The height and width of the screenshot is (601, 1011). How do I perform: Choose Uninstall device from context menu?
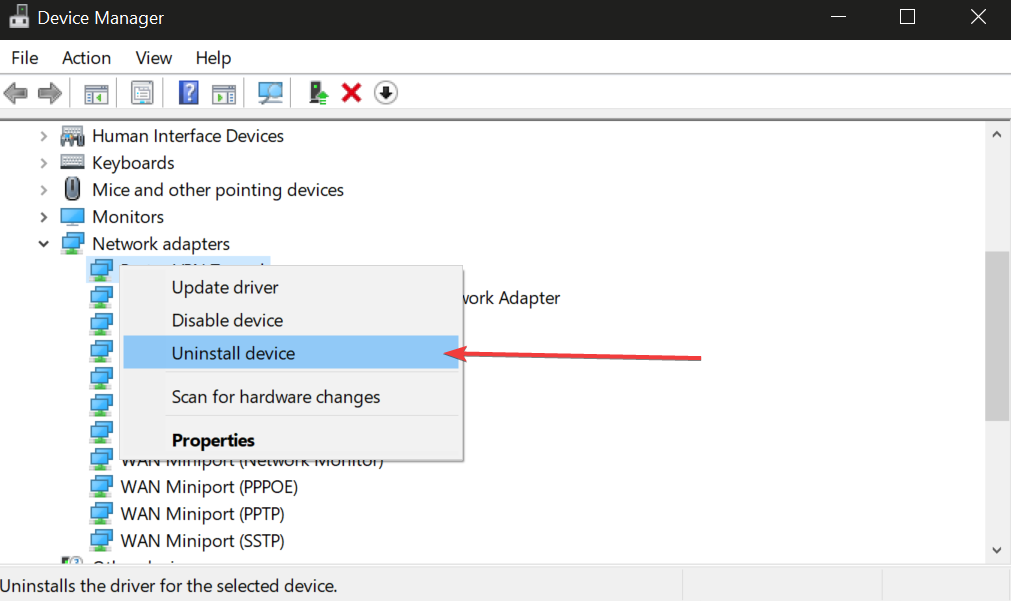[233, 353]
